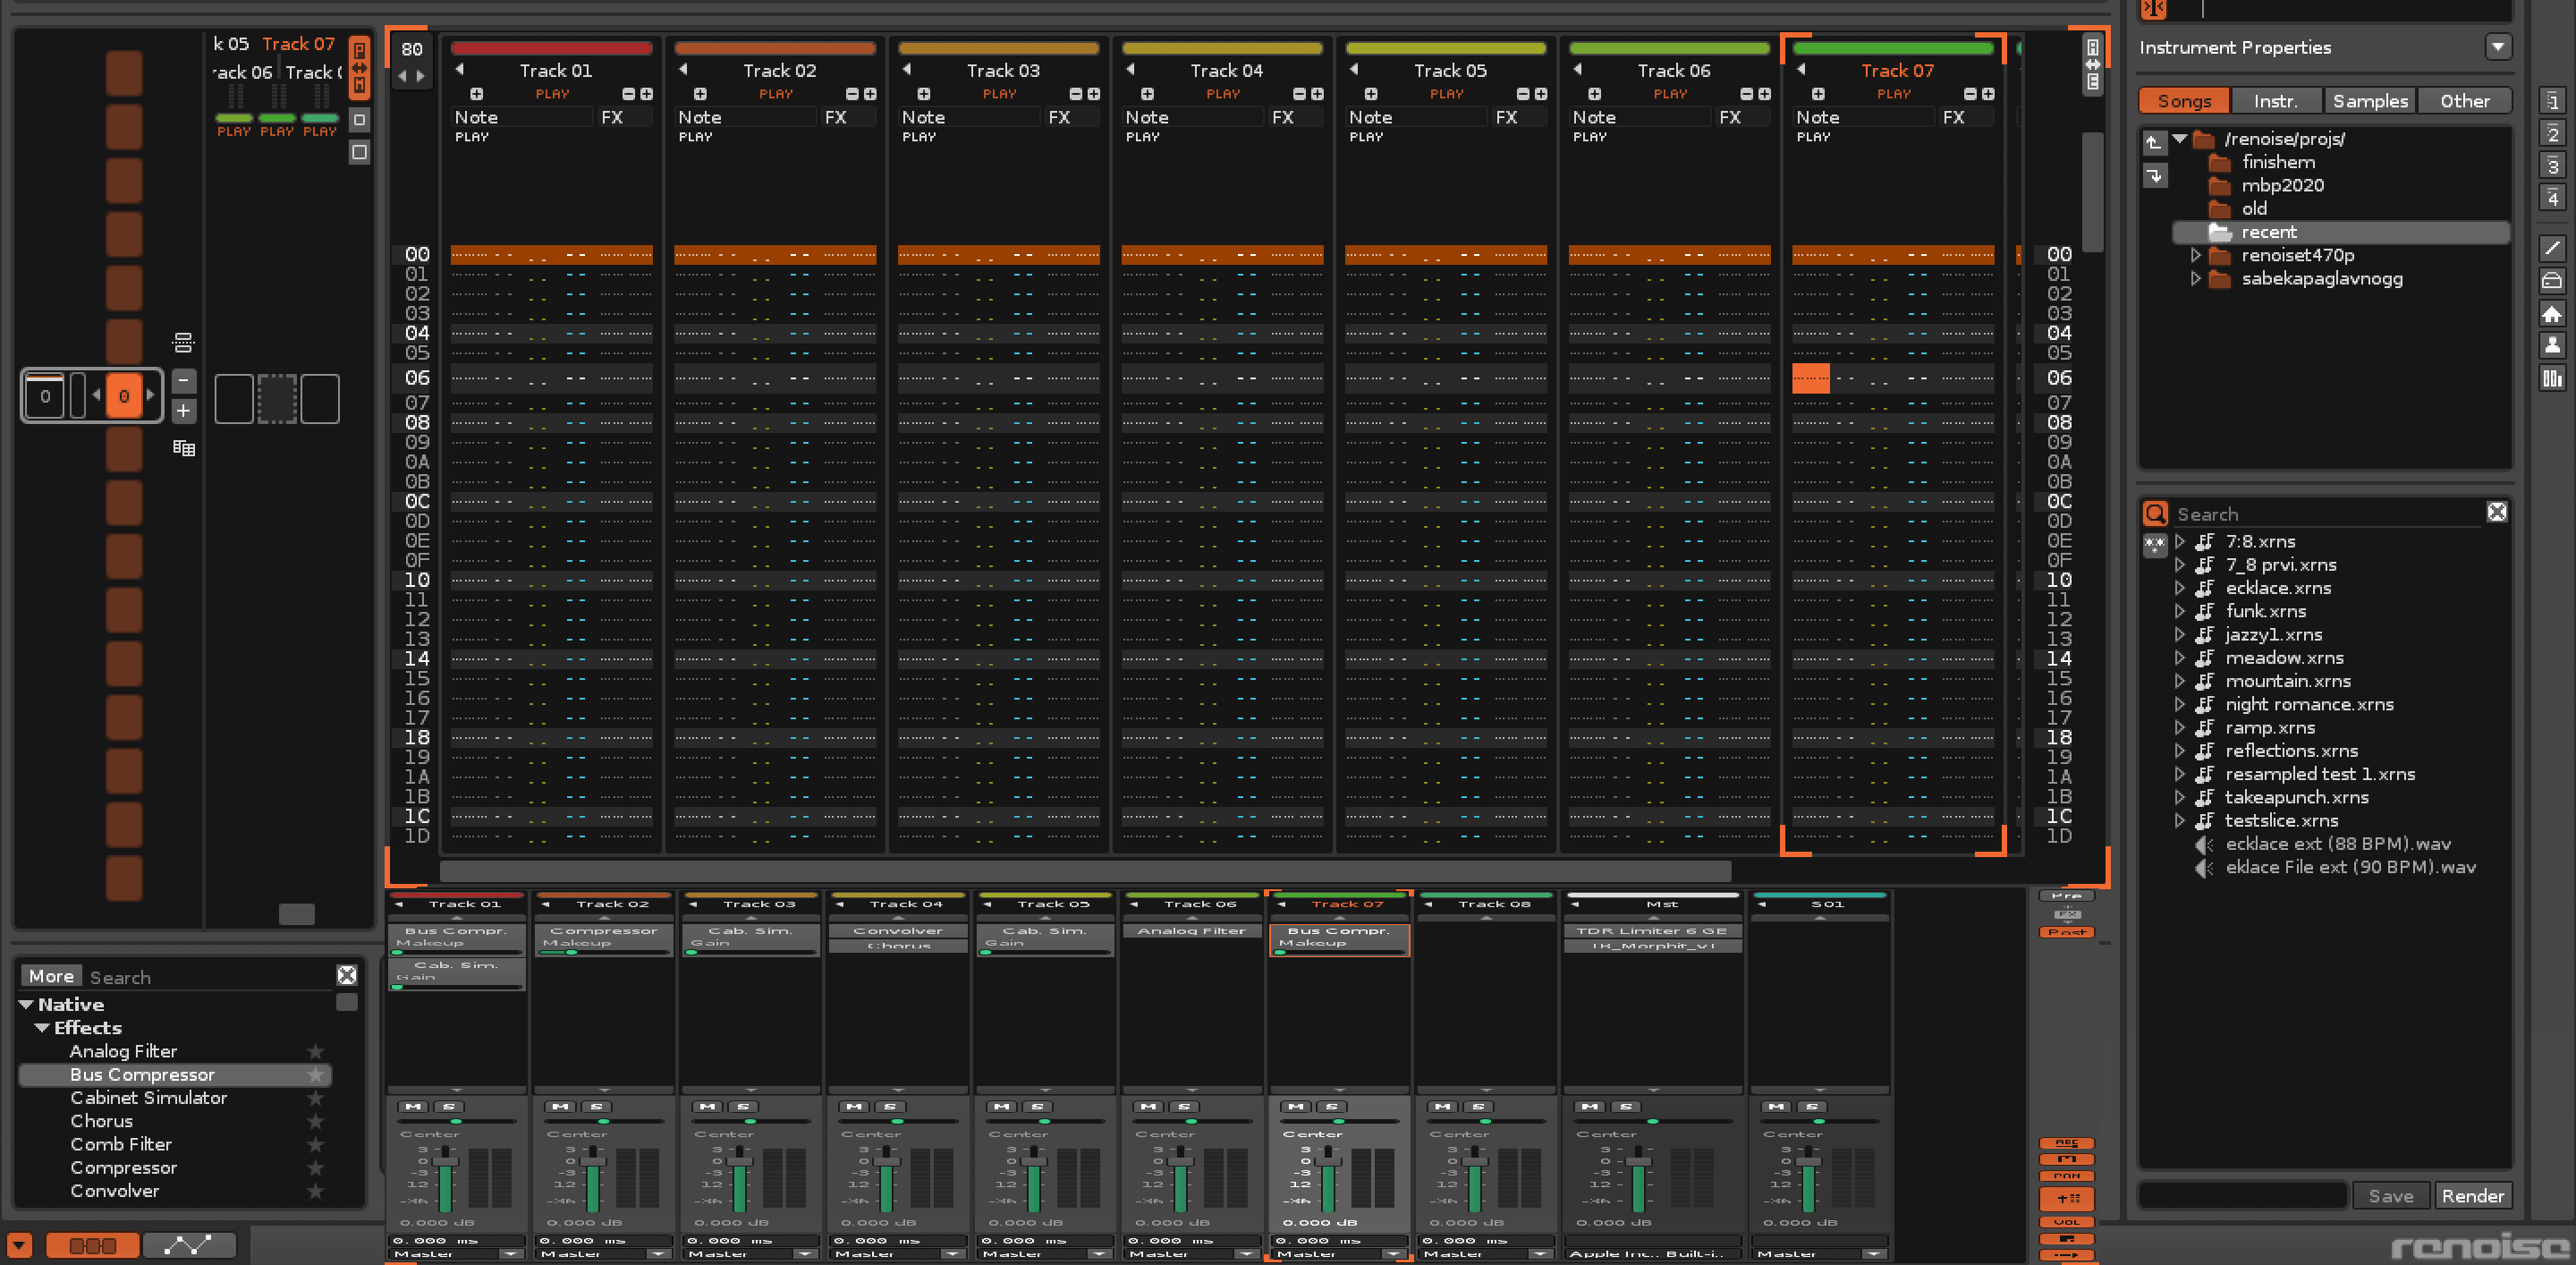Viewport: 2576px width, 1265px height.
Task: Click the Render button
Action: (x=2473, y=1196)
